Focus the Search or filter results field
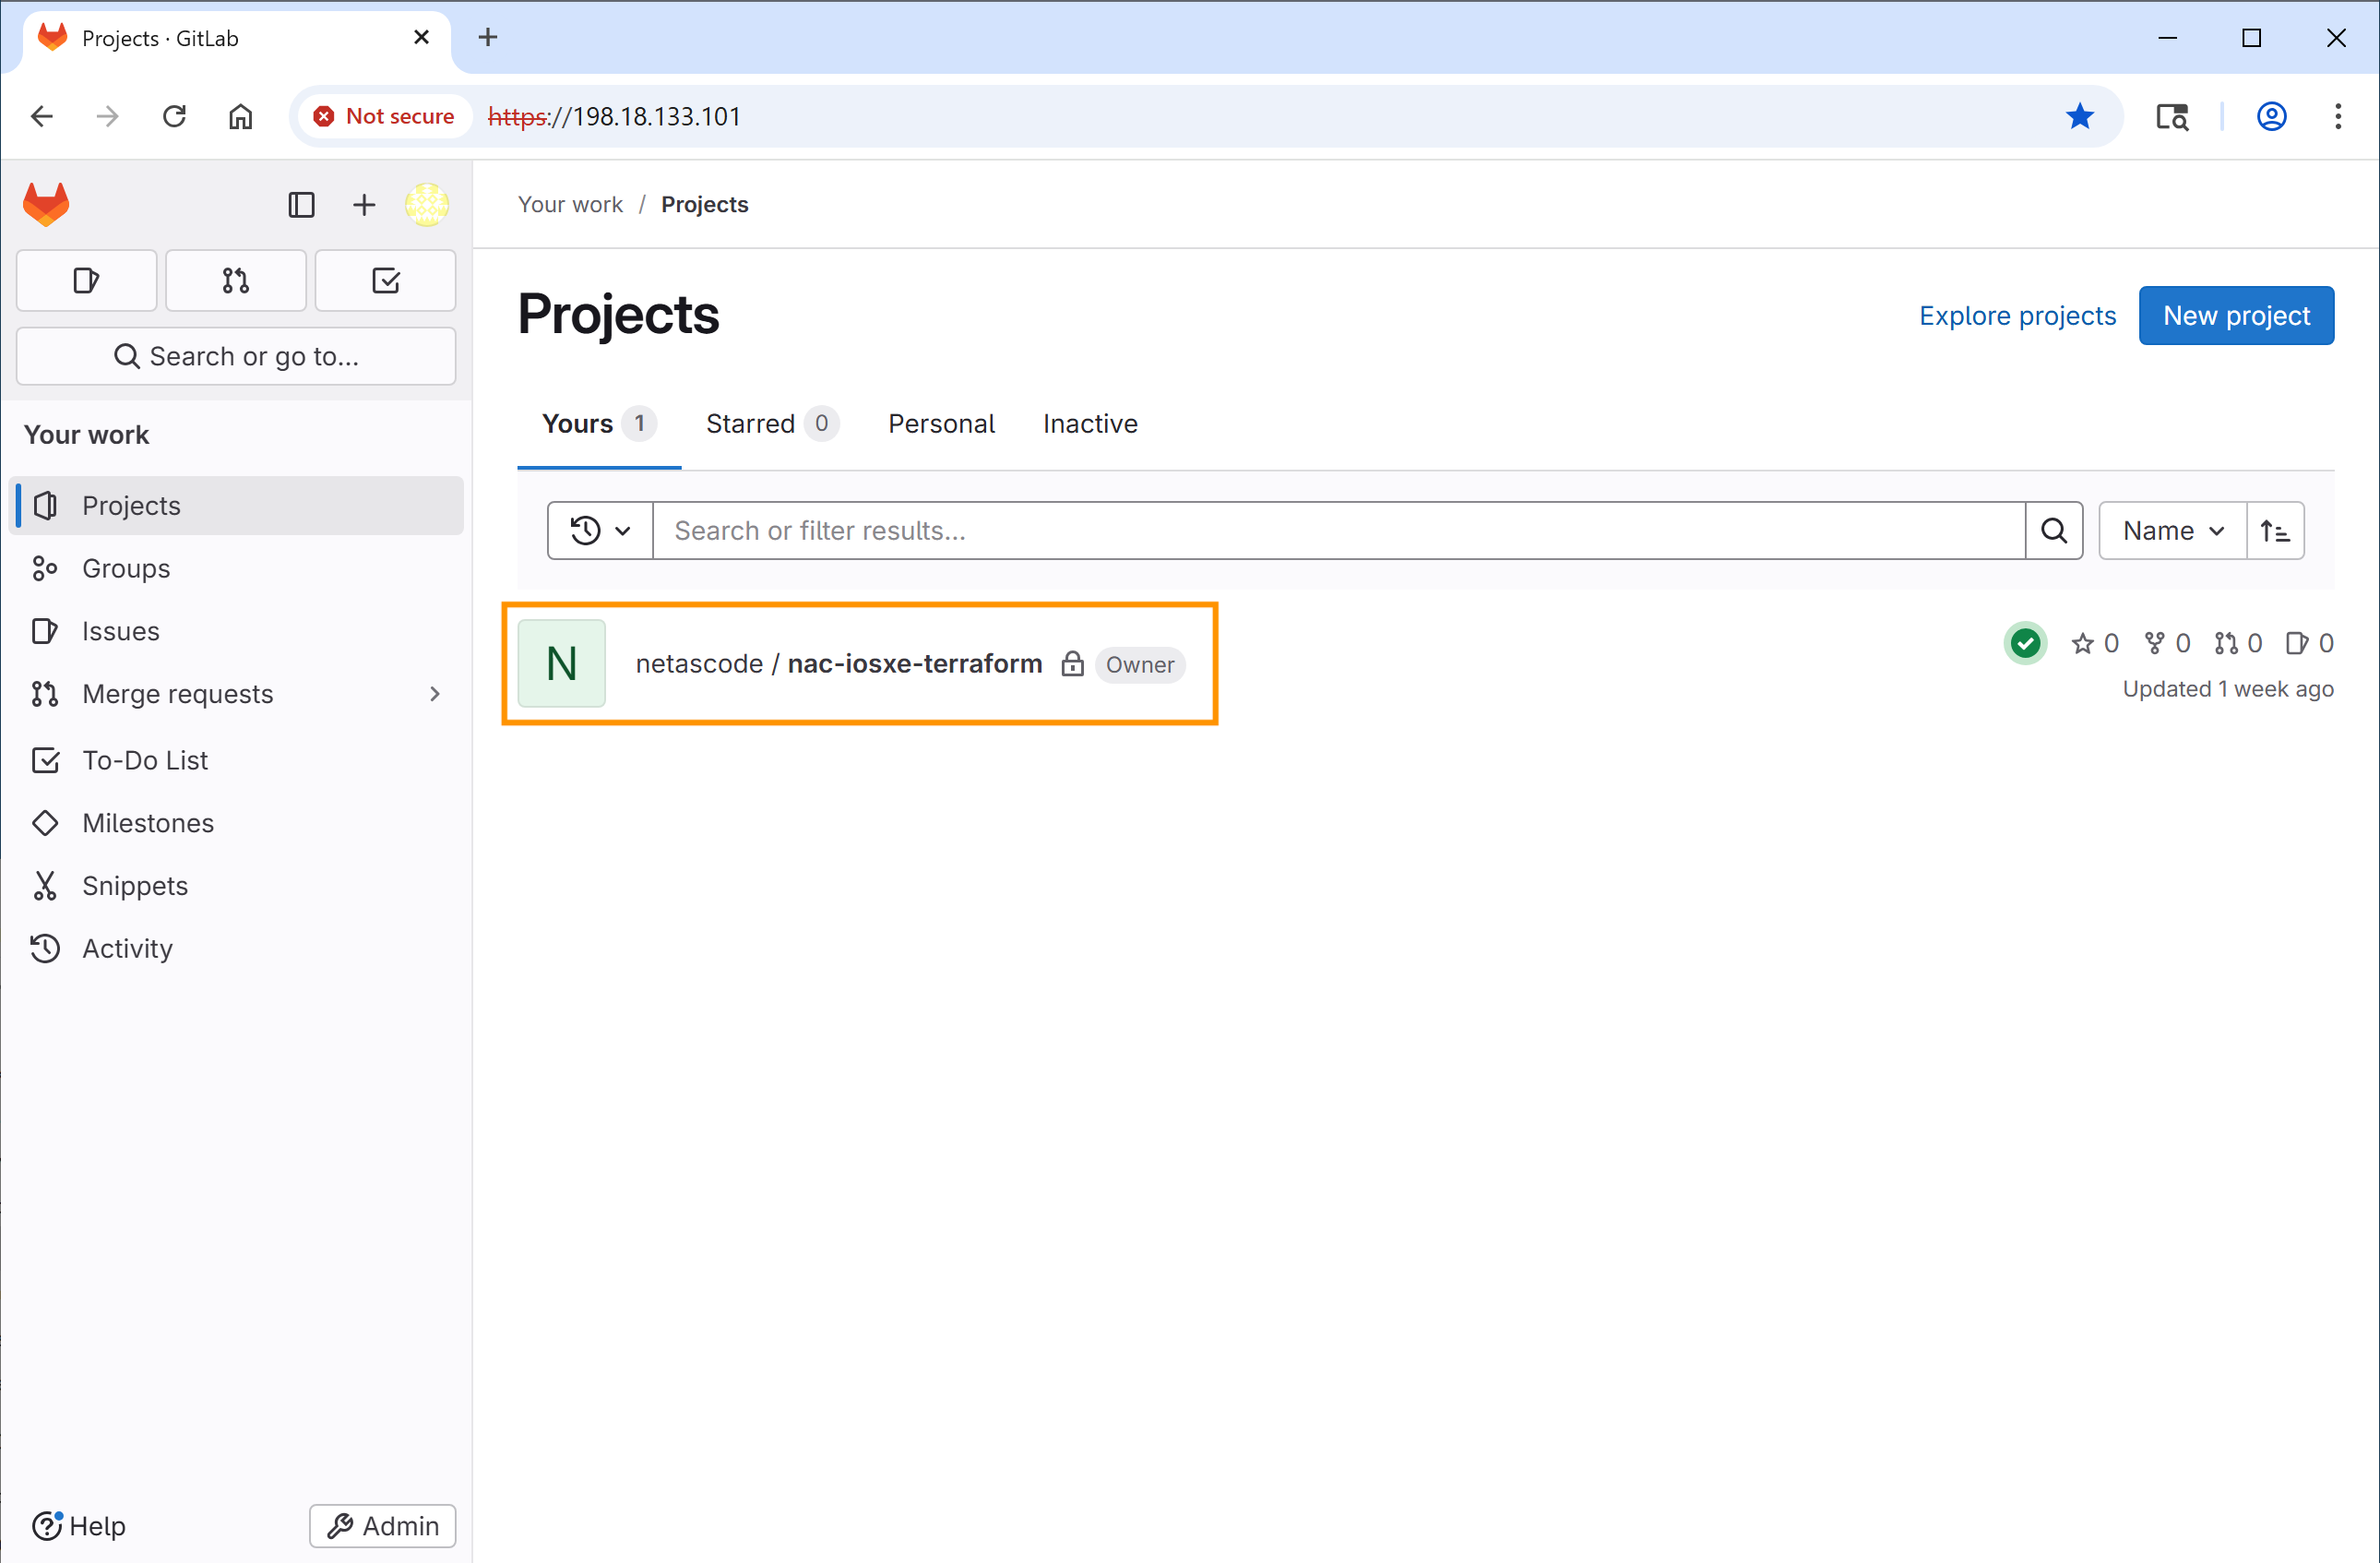 [1339, 531]
